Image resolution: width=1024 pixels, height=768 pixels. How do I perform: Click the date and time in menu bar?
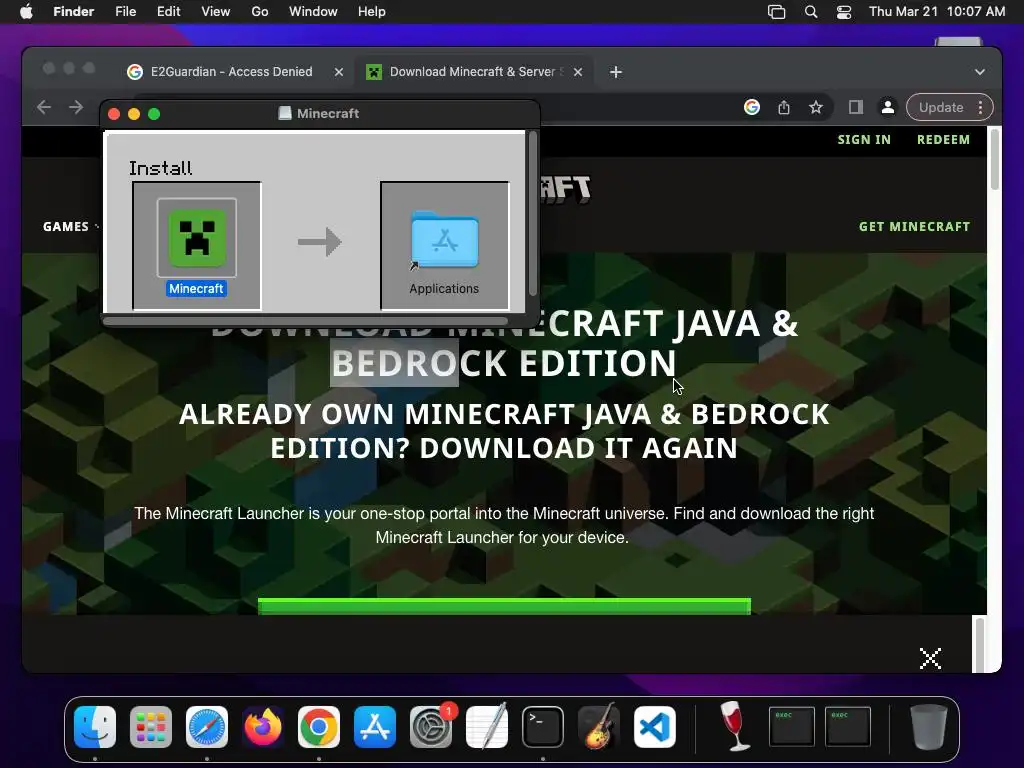pyautogui.click(x=937, y=12)
